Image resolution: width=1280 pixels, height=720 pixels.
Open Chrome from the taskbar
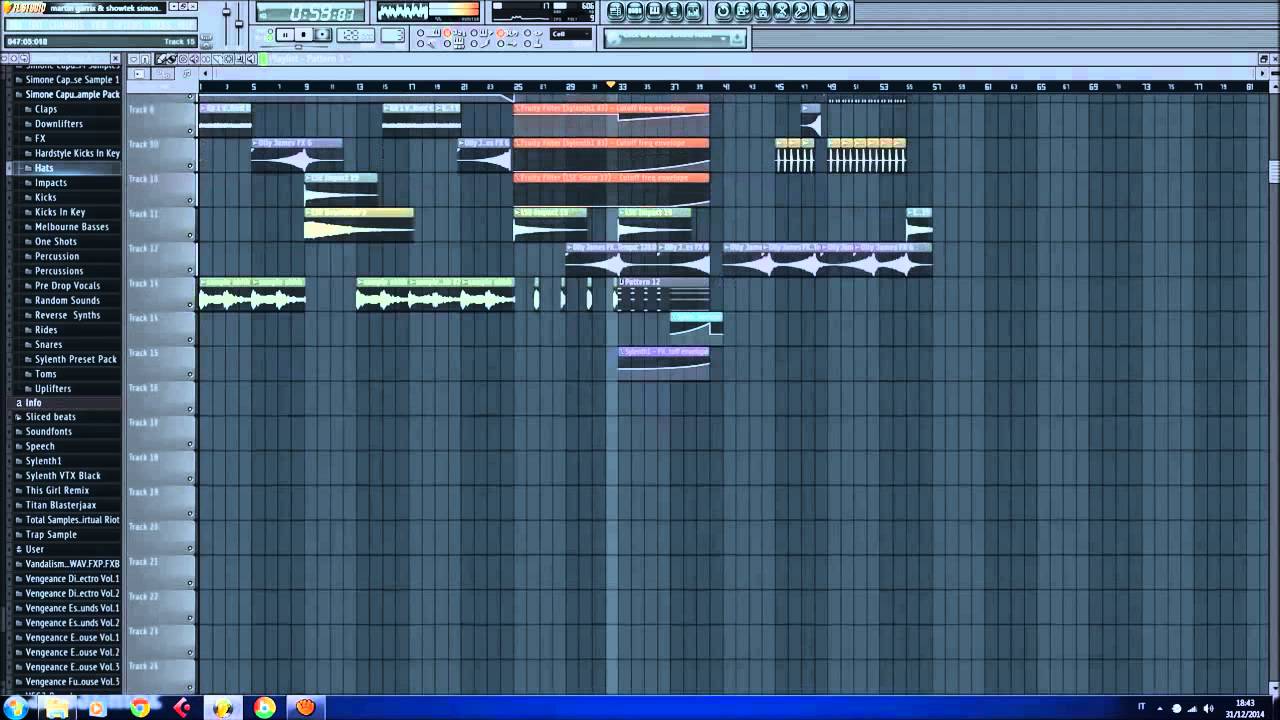point(140,708)
